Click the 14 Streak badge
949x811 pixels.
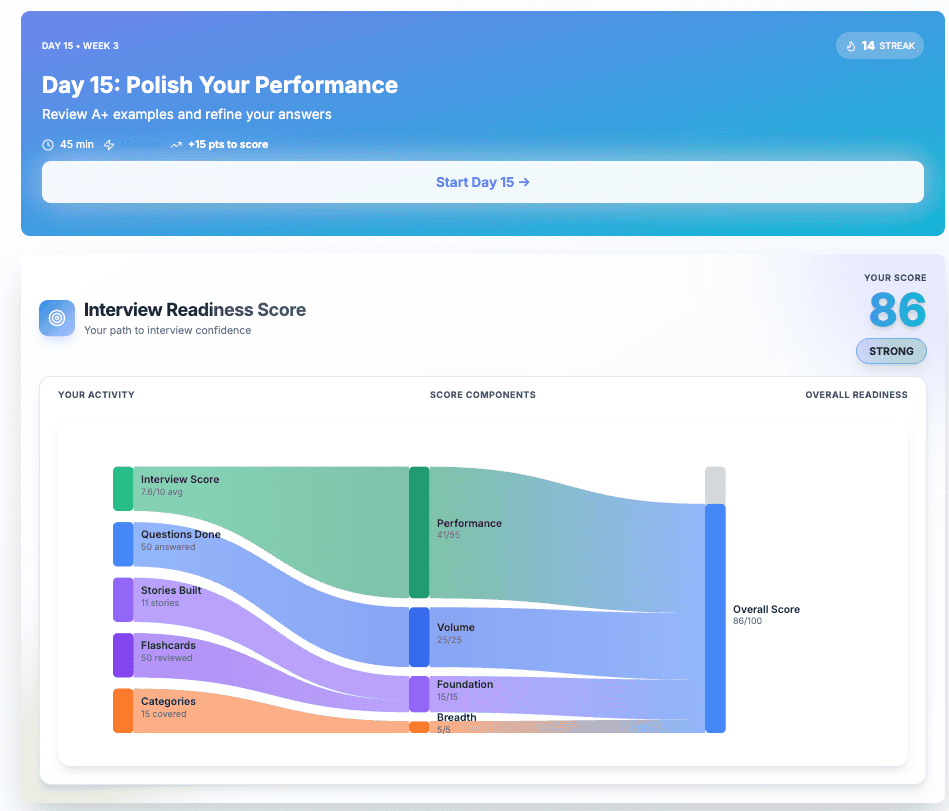[x=880, y=46]
